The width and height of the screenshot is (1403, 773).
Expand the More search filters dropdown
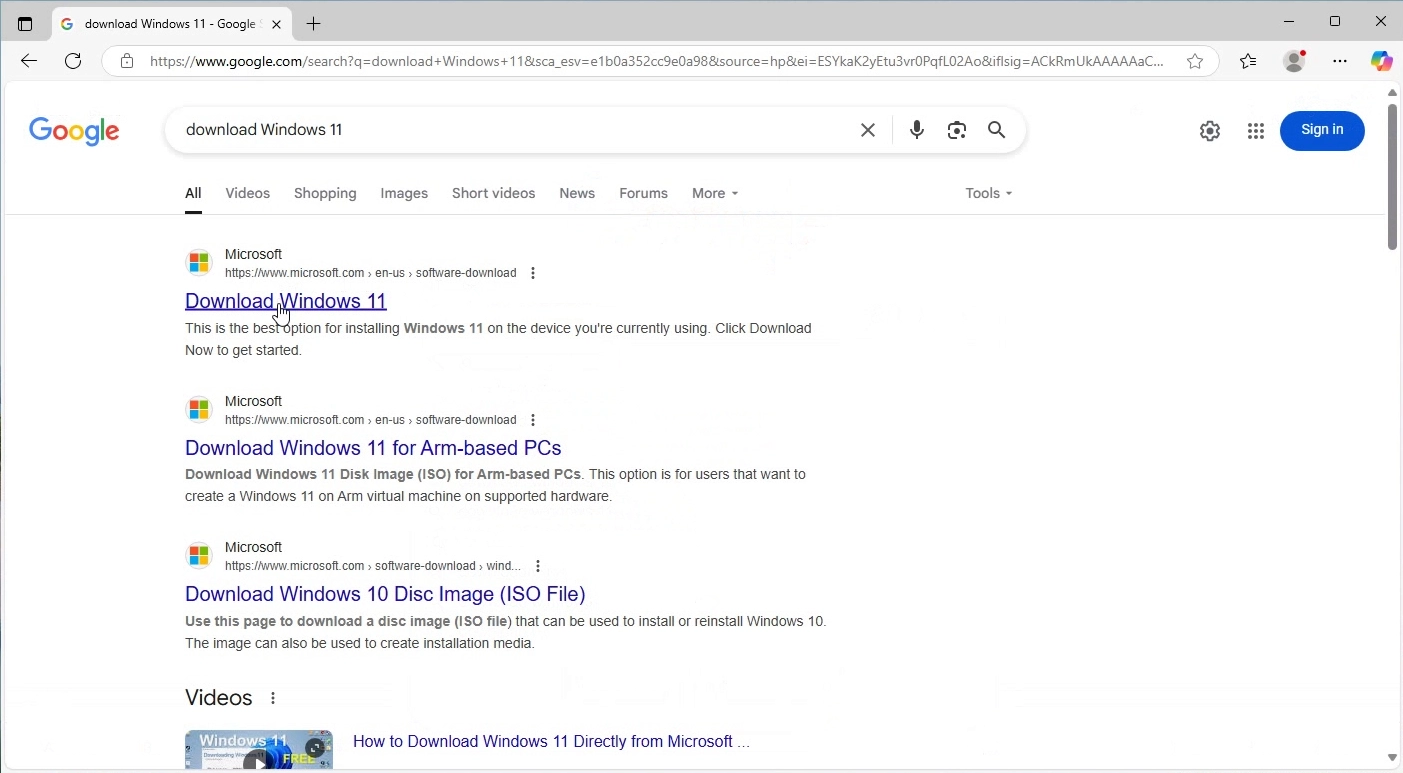[x=716, y=194]
